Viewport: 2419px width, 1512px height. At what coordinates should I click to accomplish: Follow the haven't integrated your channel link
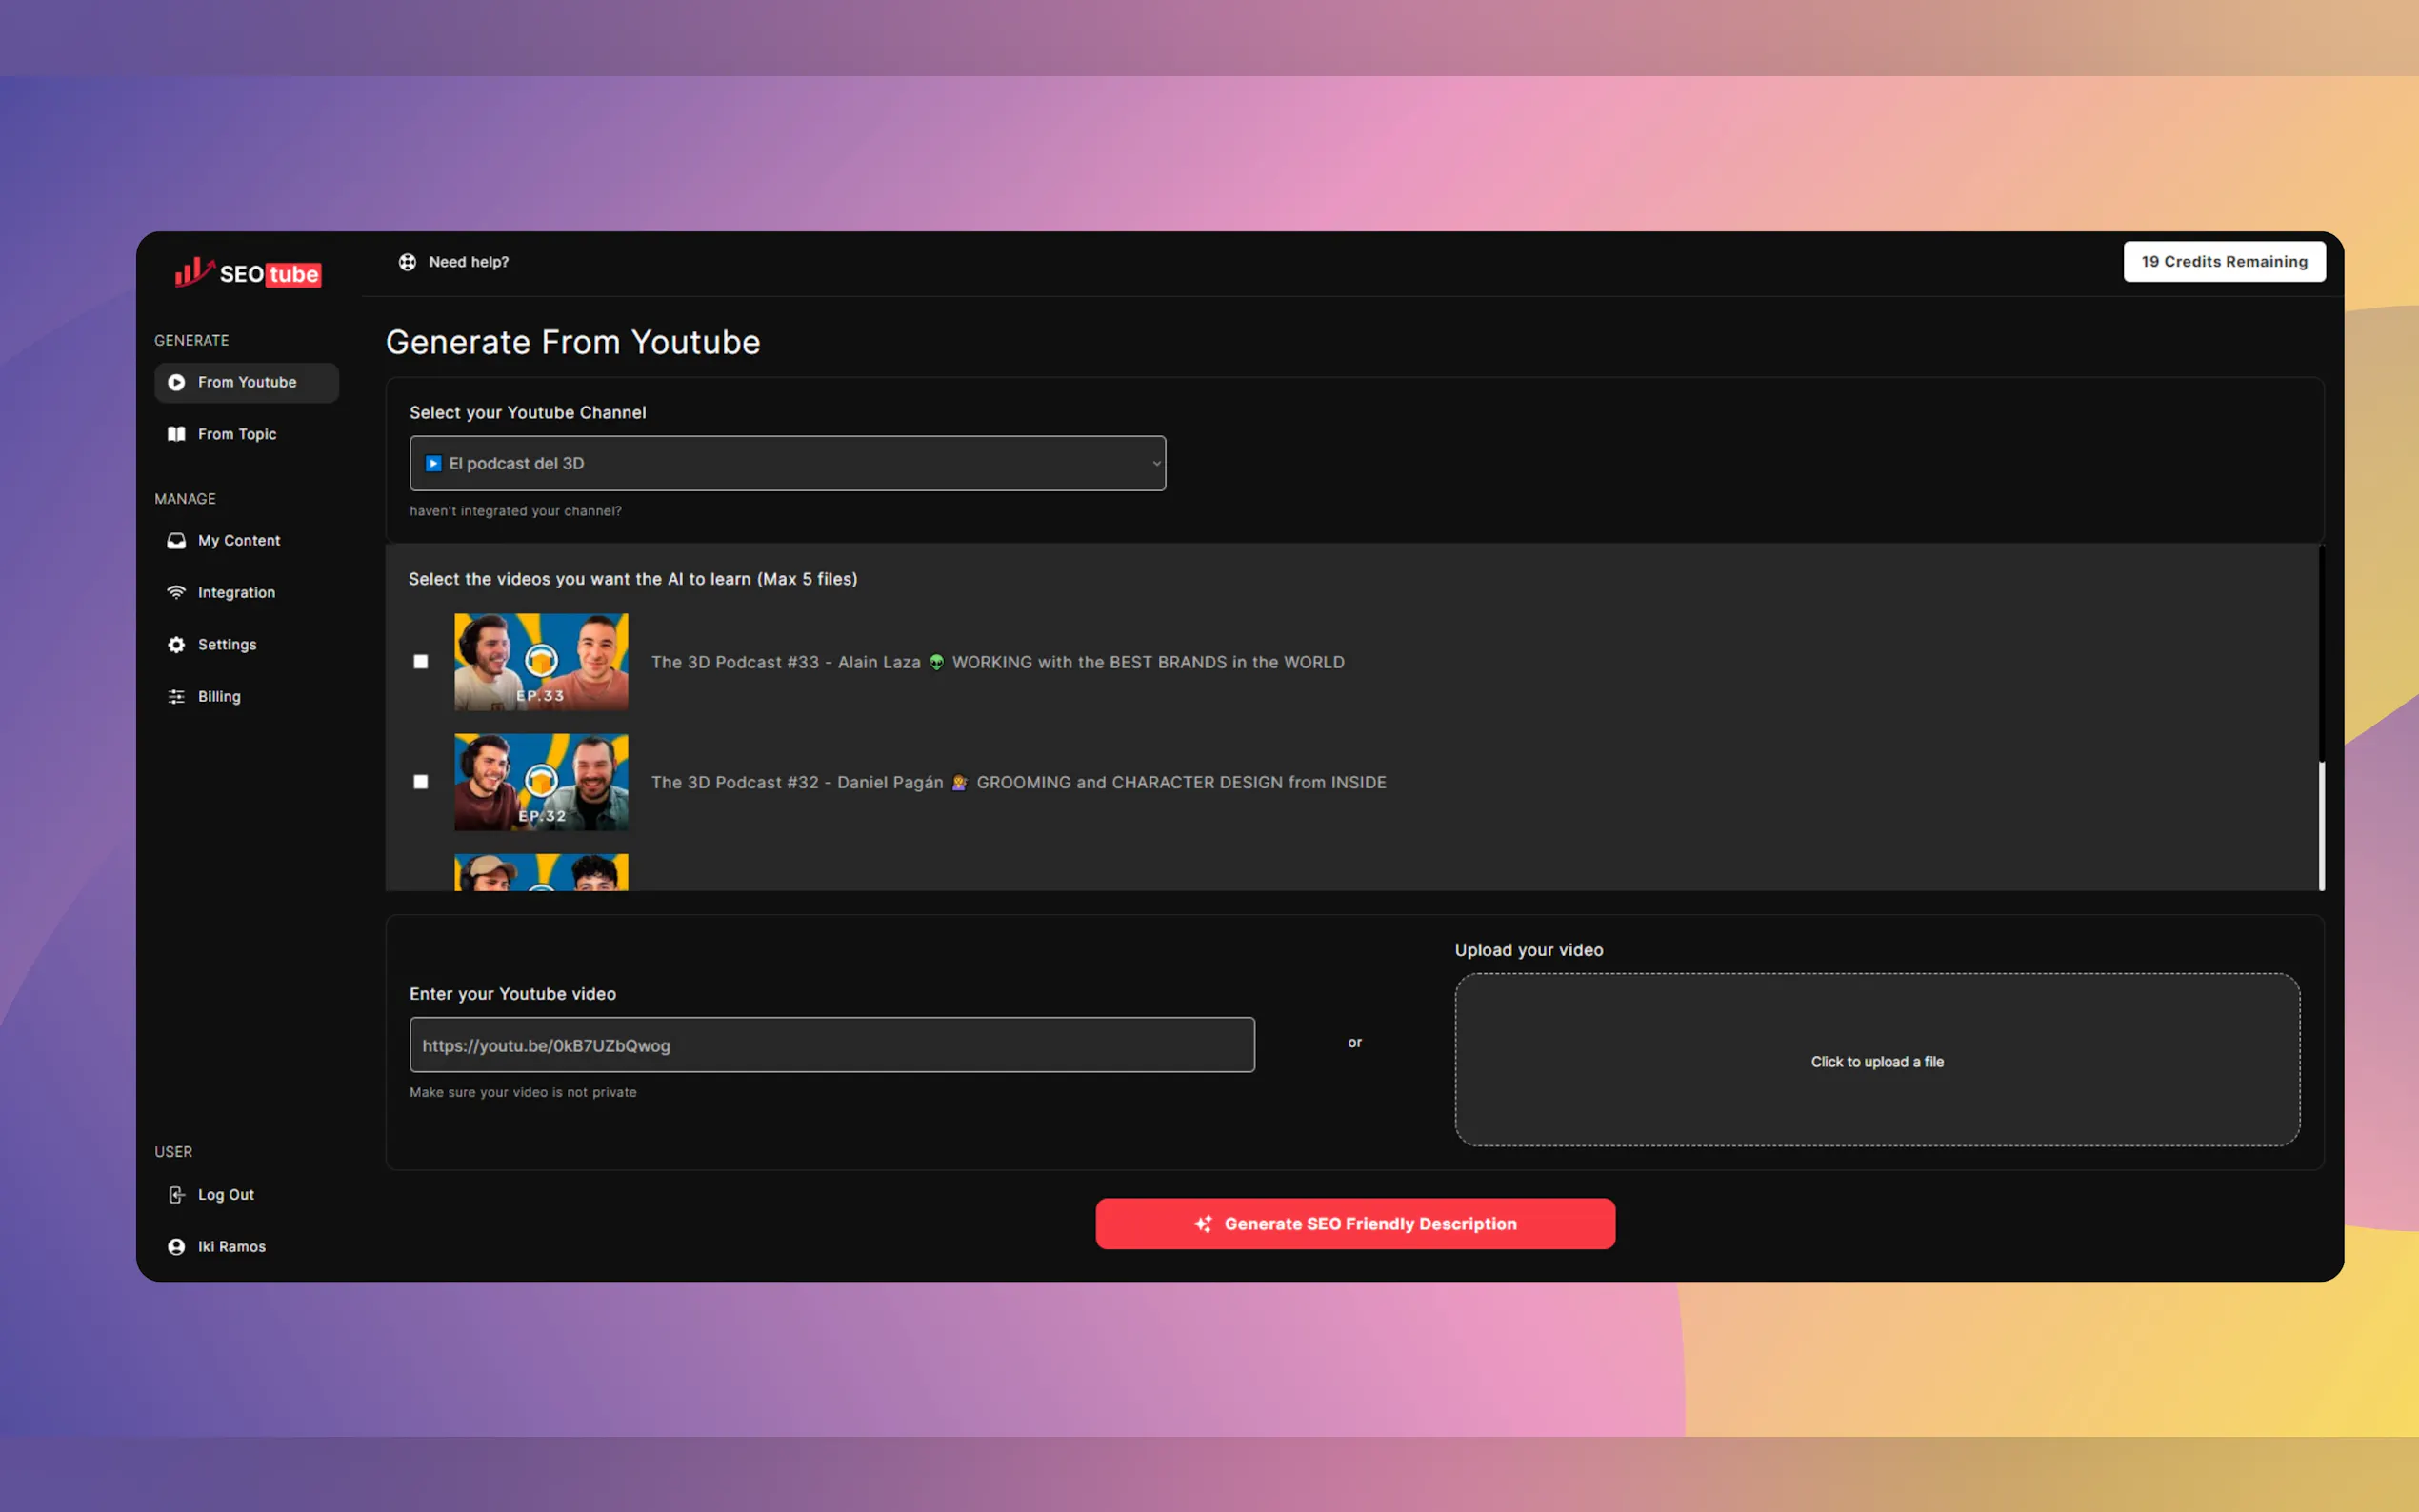pyautogui.click(x=515, y=511)
